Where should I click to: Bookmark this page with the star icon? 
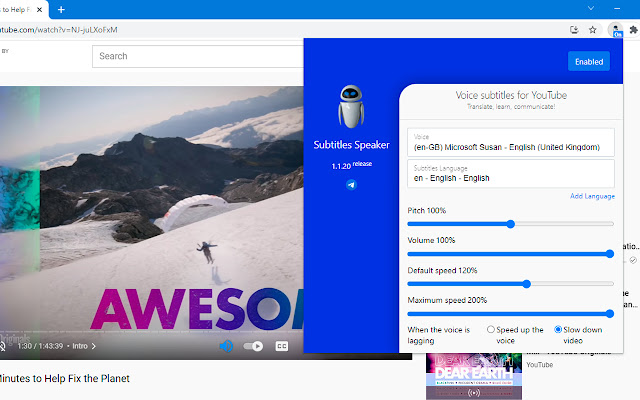(593, 30)
